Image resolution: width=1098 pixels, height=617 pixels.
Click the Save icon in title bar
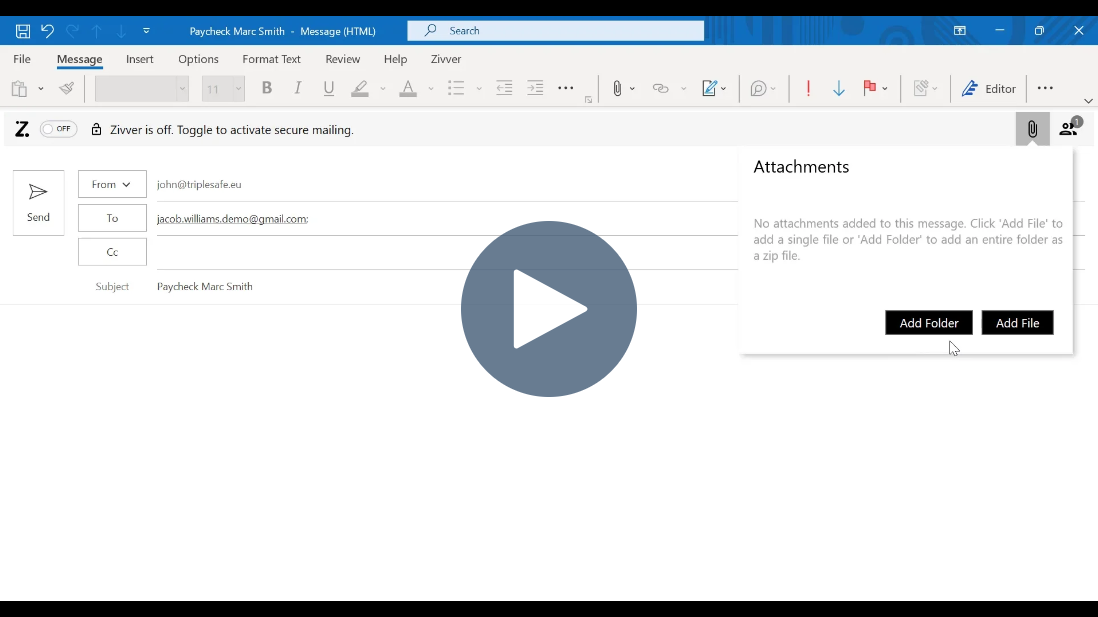tap(22, 31)
